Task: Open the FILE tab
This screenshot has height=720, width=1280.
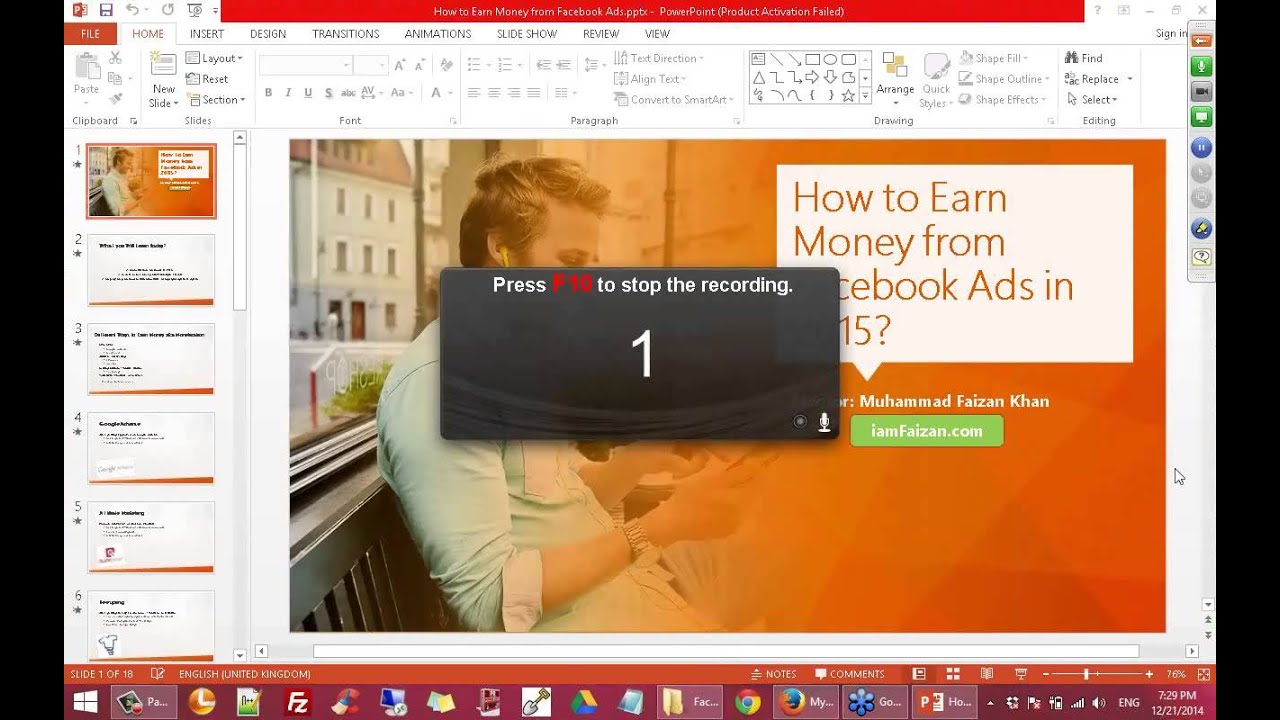Action: [x=90, y=34]
